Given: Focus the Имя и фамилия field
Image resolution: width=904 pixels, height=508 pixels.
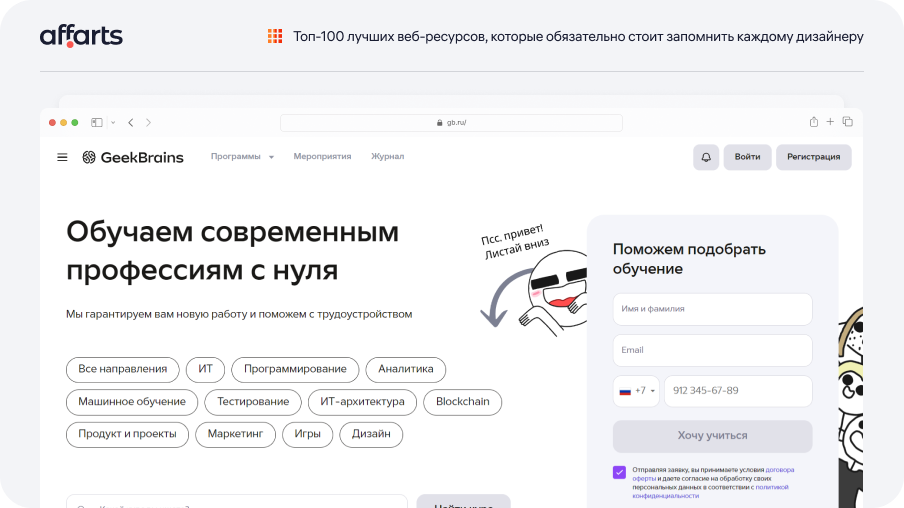Looking at the screenshot, I should click(713, 309).
